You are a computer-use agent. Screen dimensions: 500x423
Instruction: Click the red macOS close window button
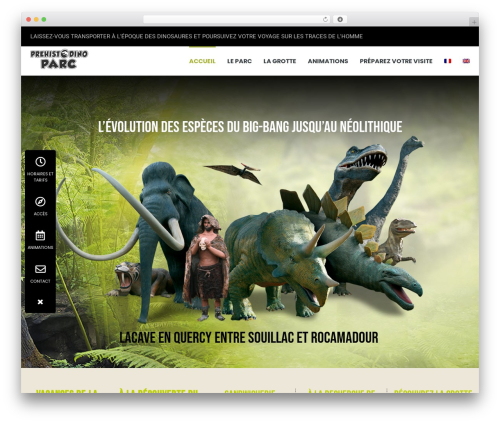[x=29, y=20]
